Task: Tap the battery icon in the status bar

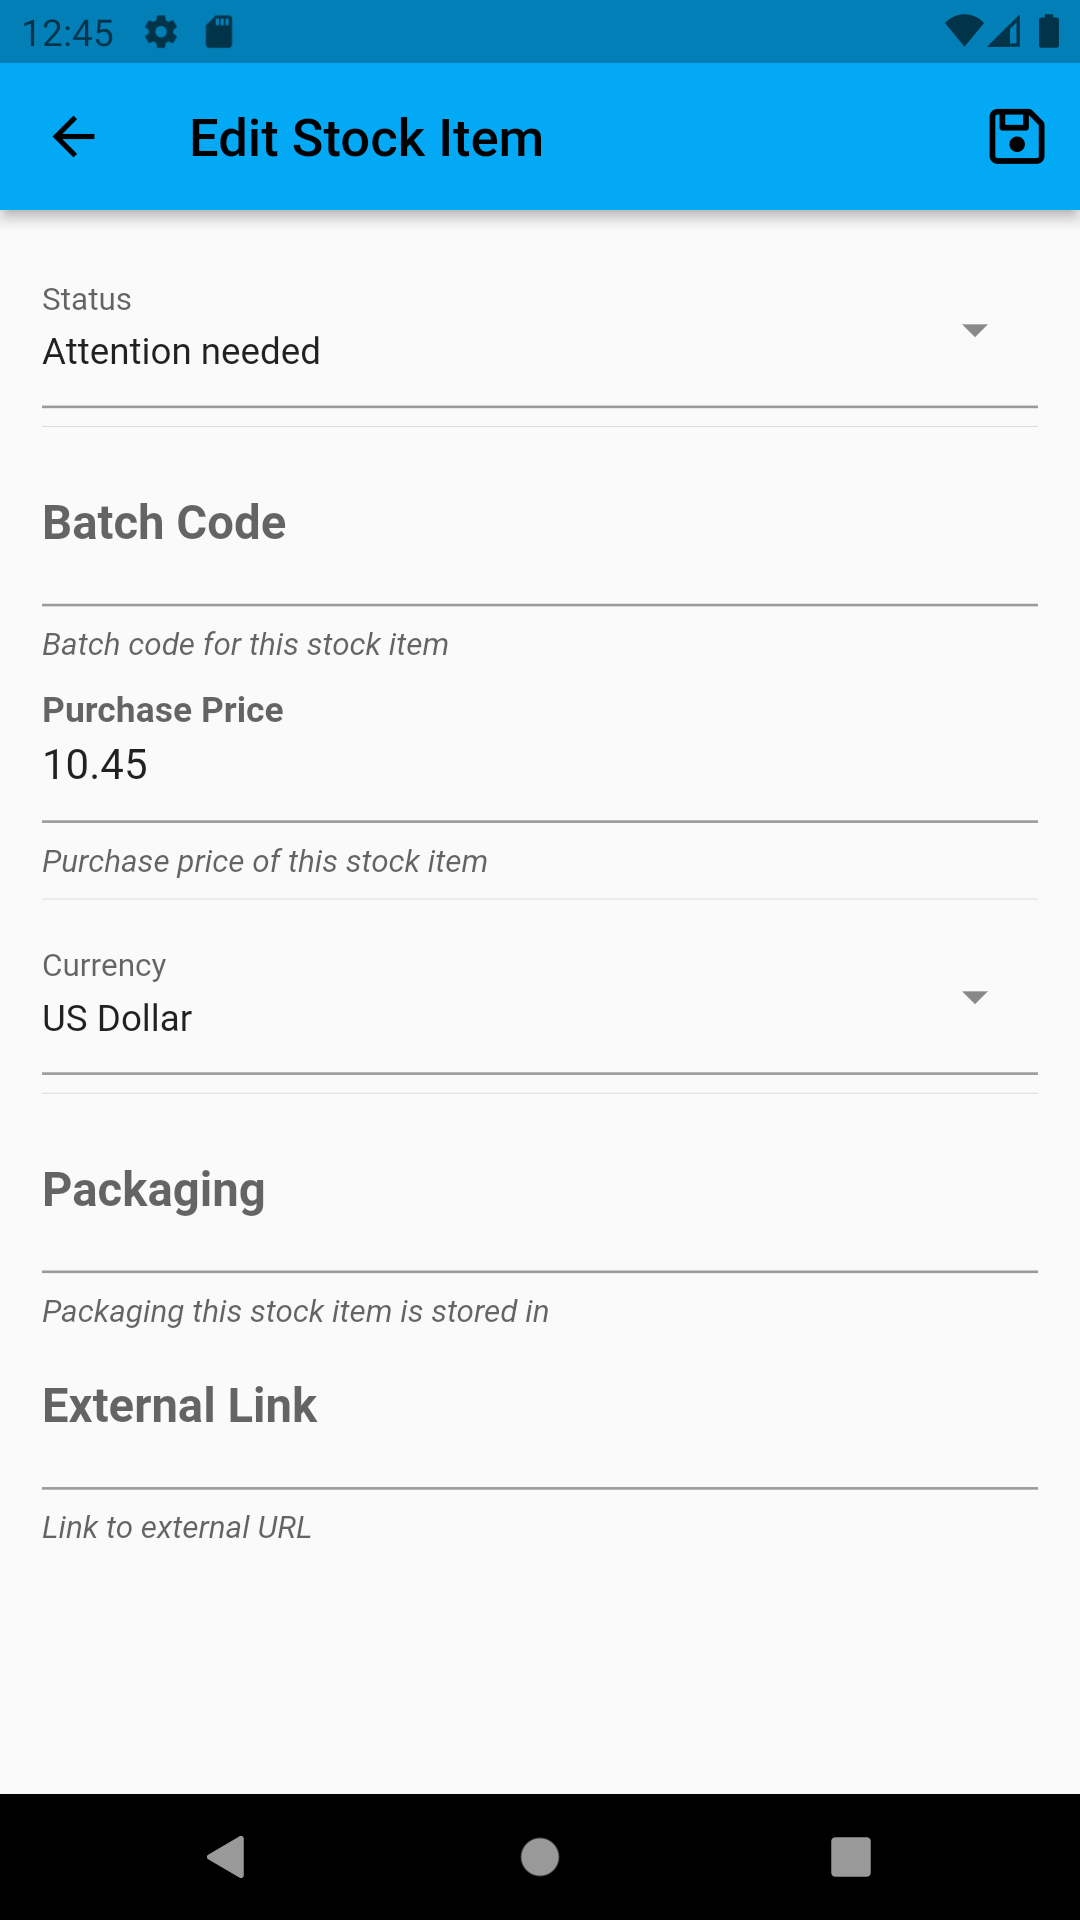Action: tap(1049, 32)
